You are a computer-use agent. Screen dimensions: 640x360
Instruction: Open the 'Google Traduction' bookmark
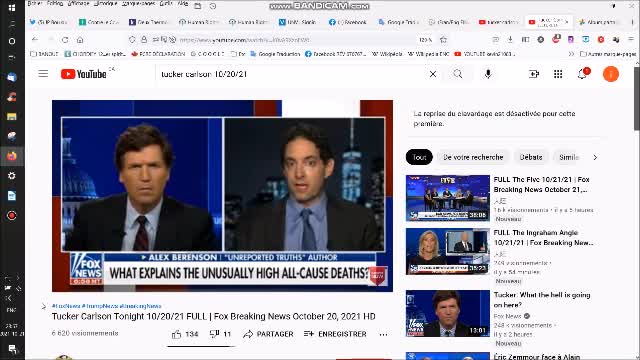pyautogui.click(x=275, y=53)
